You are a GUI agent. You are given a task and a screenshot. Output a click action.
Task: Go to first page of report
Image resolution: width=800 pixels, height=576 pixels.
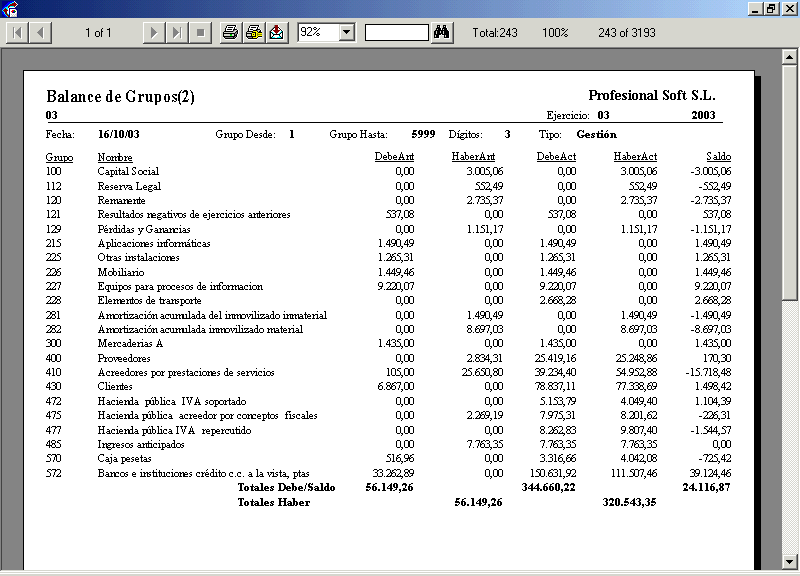18,33
